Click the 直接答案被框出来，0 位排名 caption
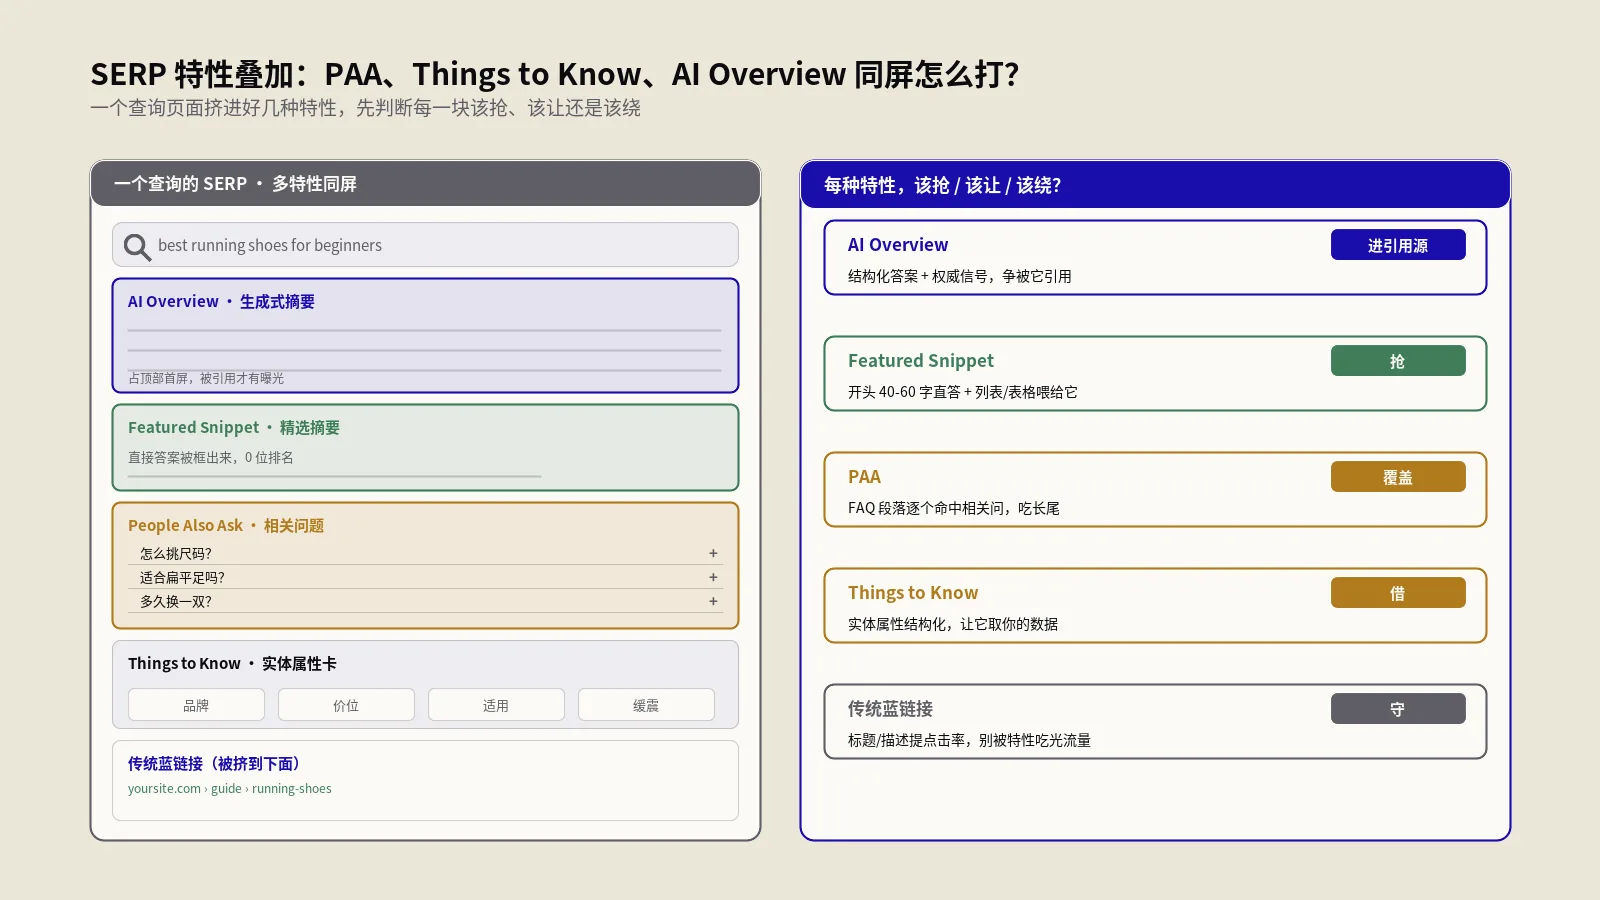This screenshot has height=900, width=1600. click(211, 458)
